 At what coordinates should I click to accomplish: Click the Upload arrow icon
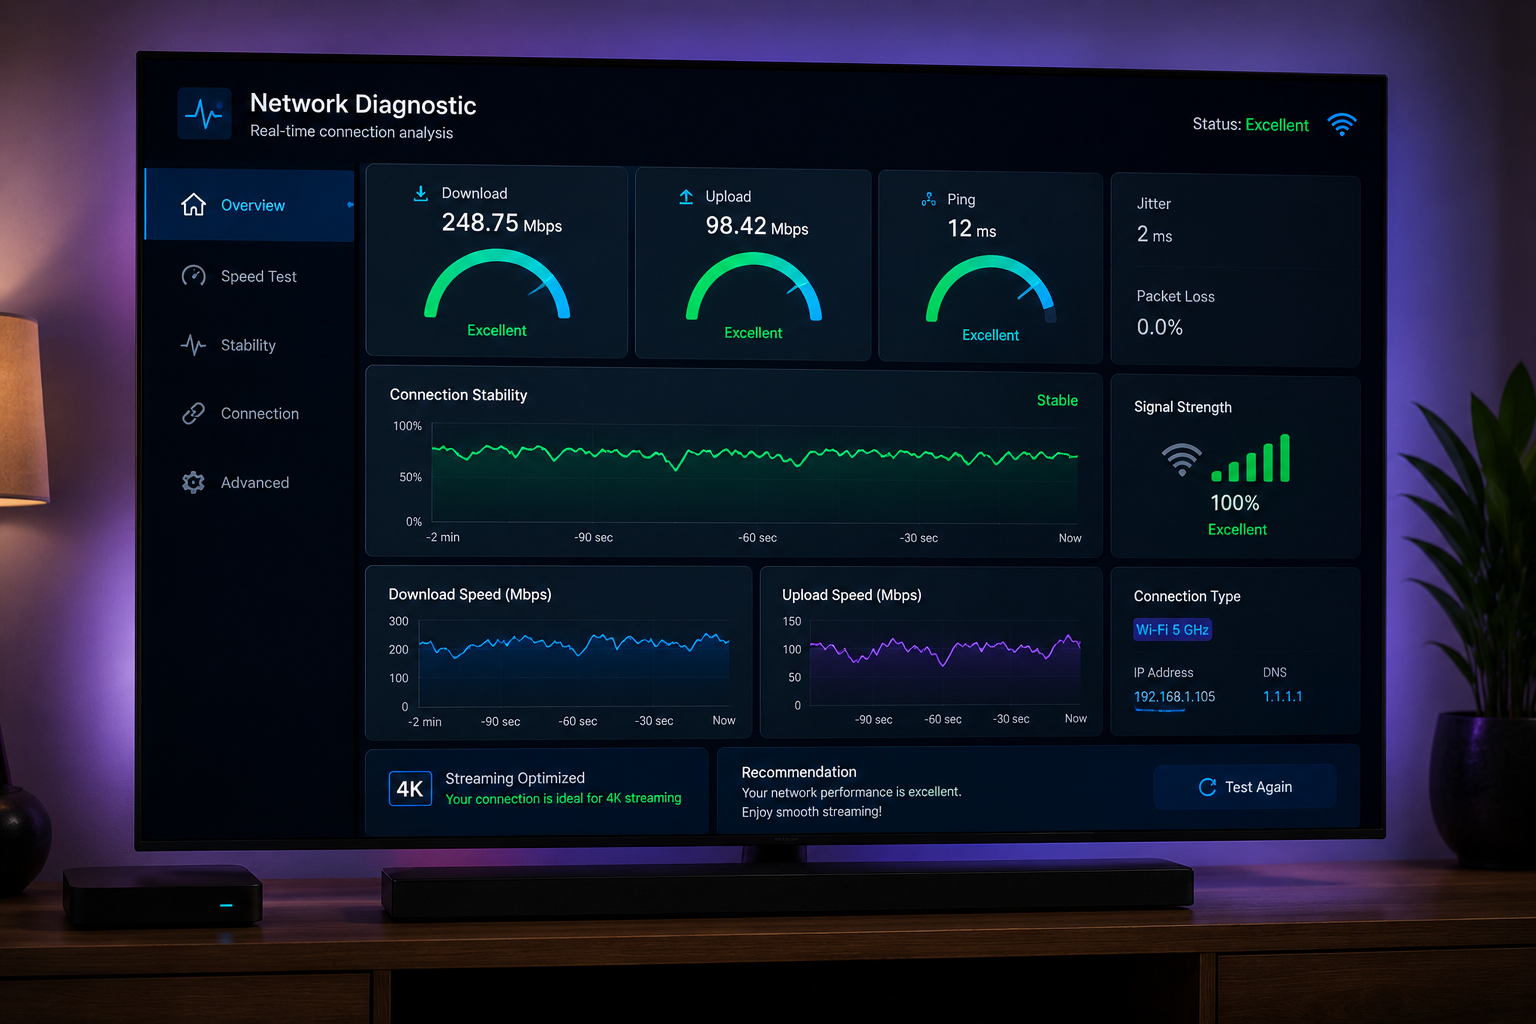pyautogui.click(x=686, y=197)
